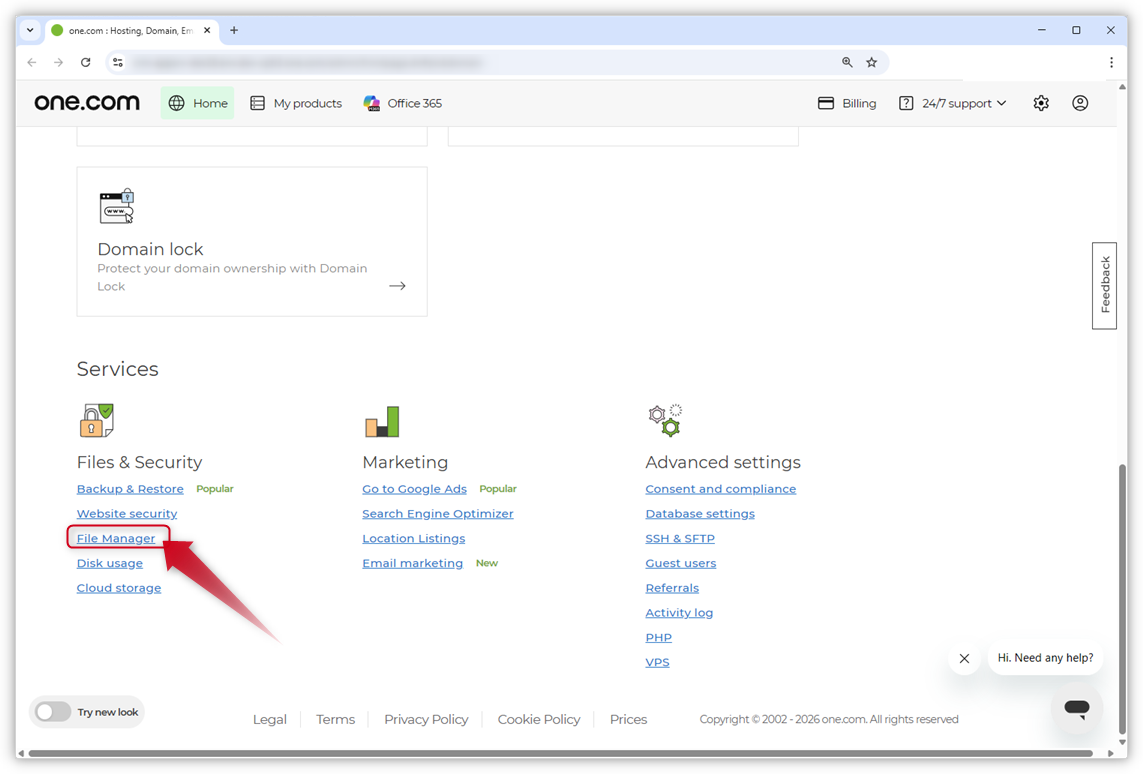The width and height of the screenshot is (1143, 774).
Task: Open the account profile icon
Action: pos(1080,102)
